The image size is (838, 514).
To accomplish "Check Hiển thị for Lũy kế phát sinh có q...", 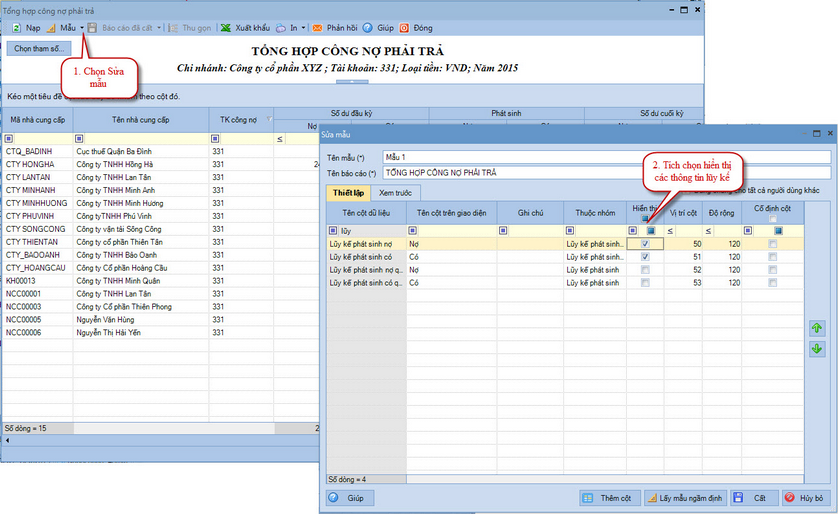I will (x=646, y=283).
